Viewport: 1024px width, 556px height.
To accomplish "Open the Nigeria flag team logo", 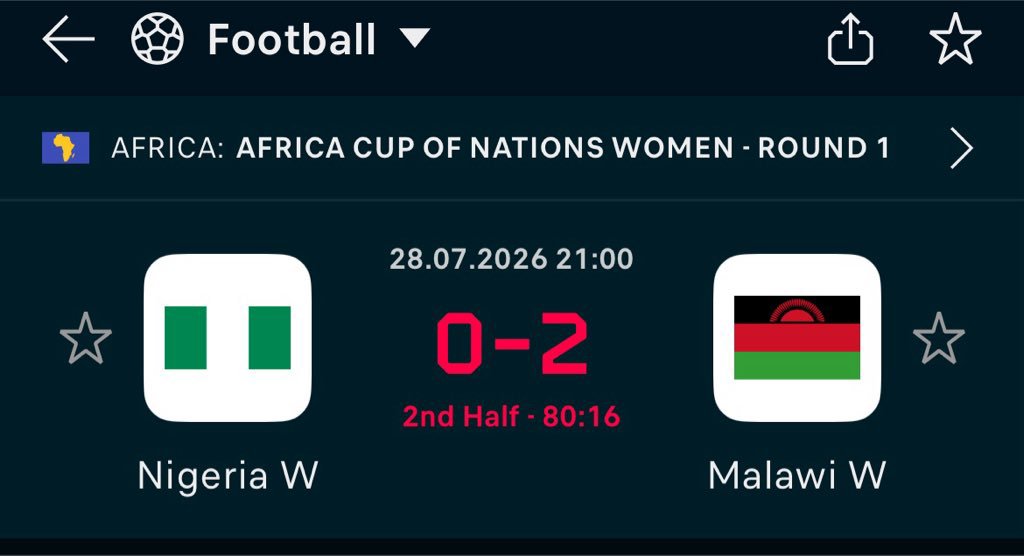I will coord(227,338).
